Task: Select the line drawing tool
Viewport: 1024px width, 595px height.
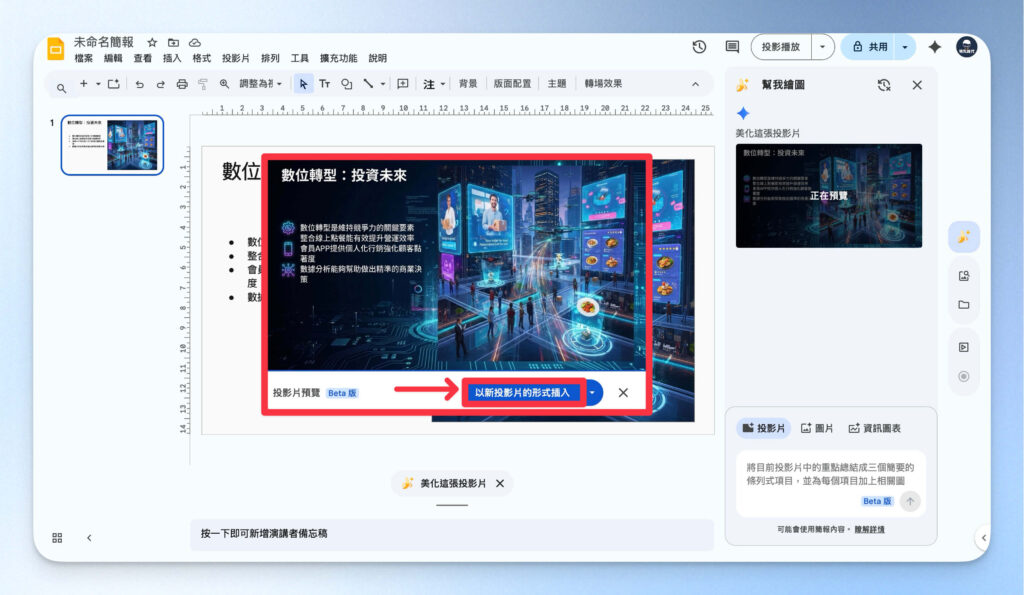Action: click(368, 85)
